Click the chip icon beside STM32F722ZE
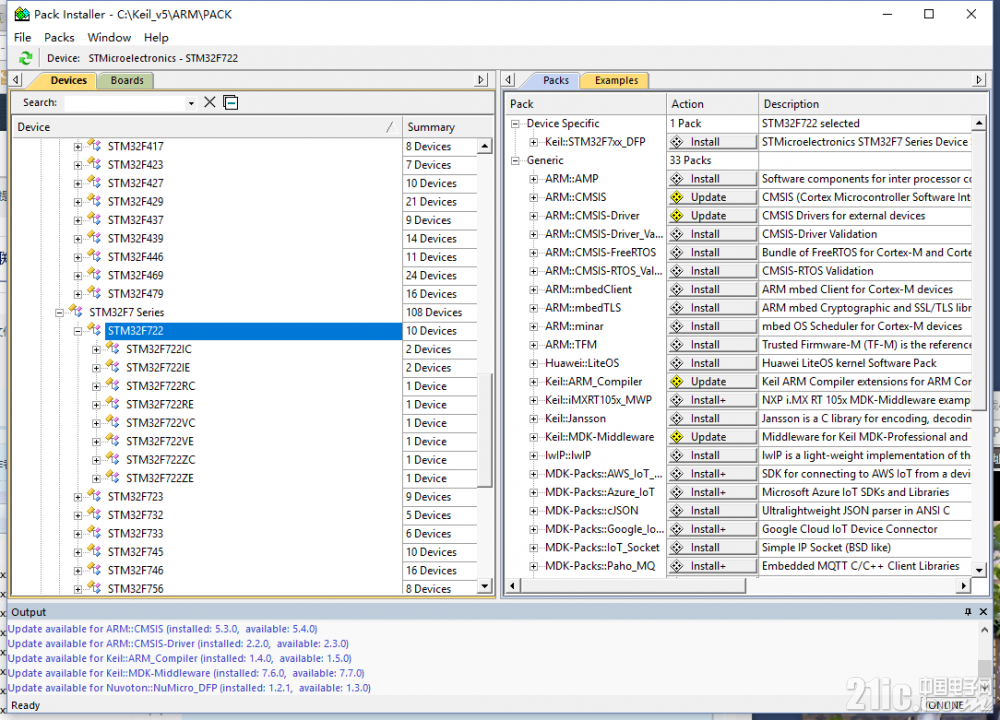Viewport: 1000px width, 720px height. point(113,477)
